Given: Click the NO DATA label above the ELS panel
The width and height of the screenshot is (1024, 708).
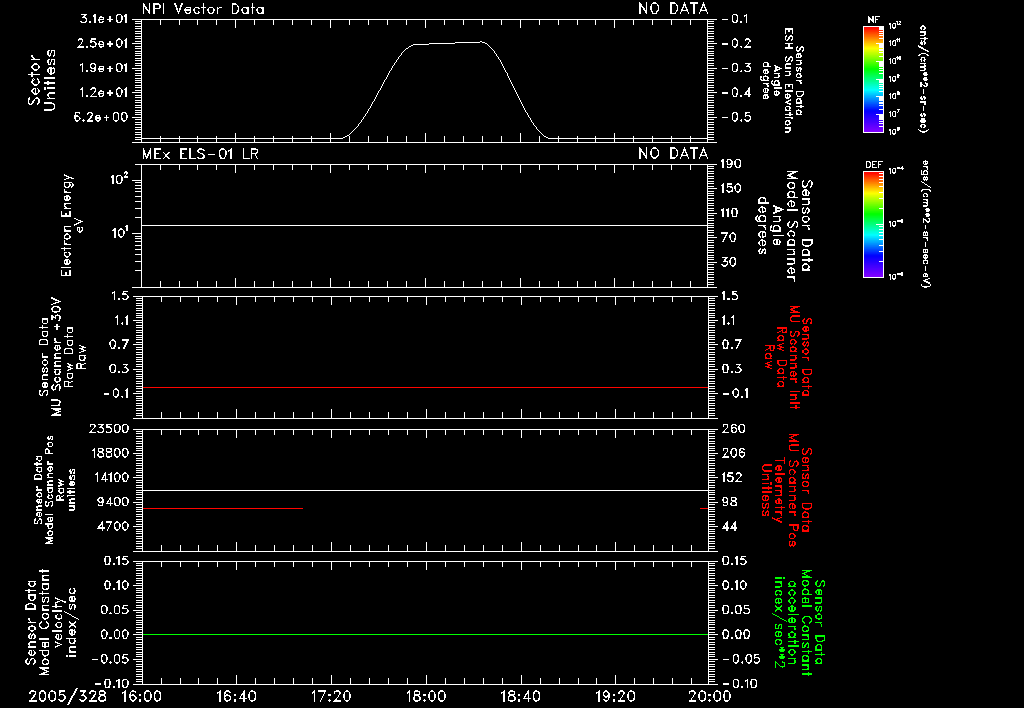Looking at the screenshot, I should point(673,154).
